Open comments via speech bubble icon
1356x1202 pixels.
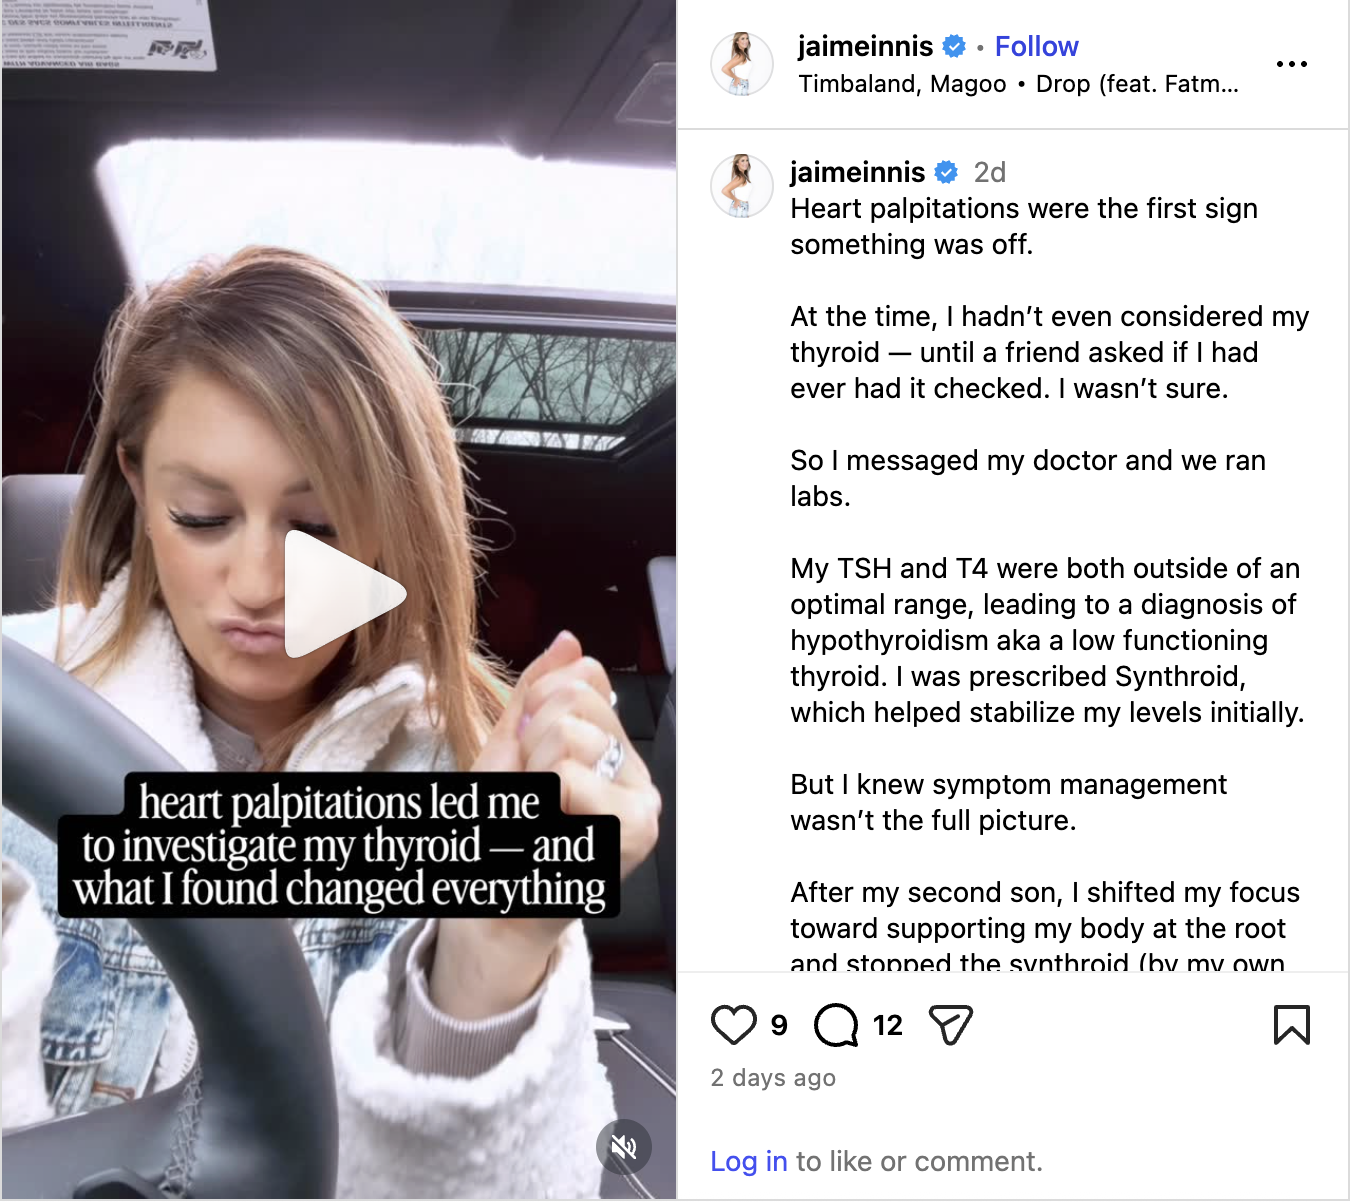tap(836, 1025)
